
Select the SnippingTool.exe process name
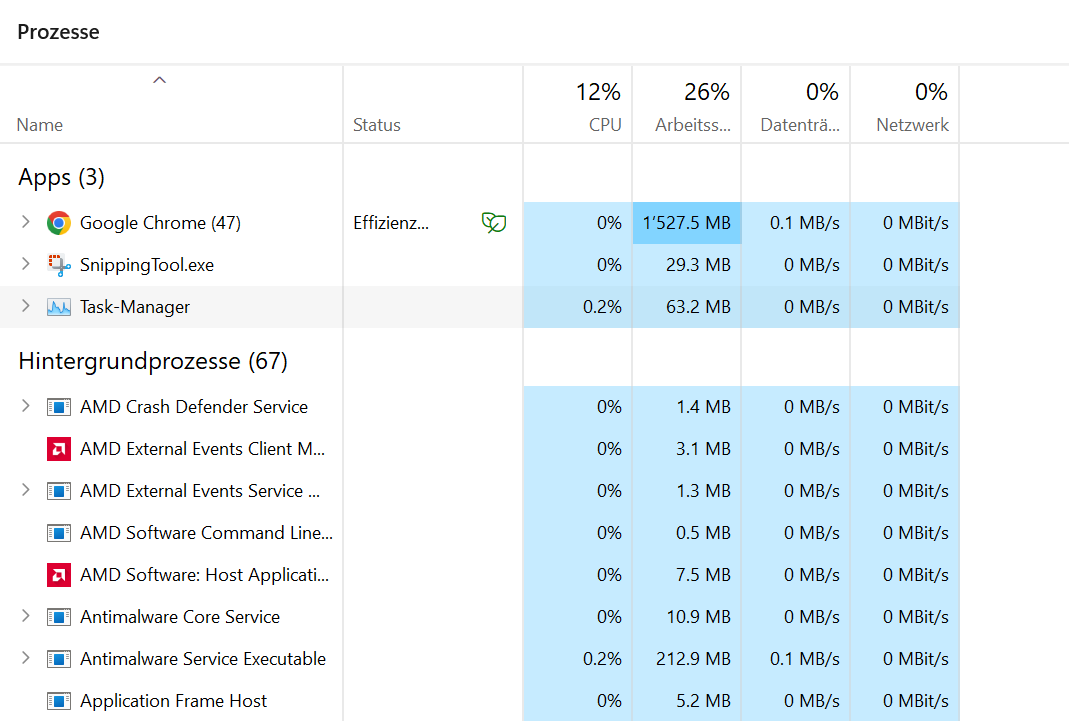pos(147,265)
